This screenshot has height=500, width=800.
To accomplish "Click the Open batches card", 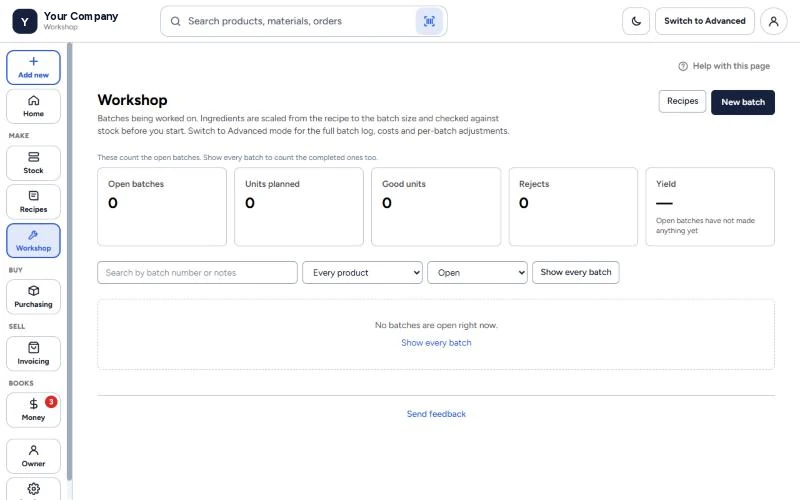I will pos(162,207).
